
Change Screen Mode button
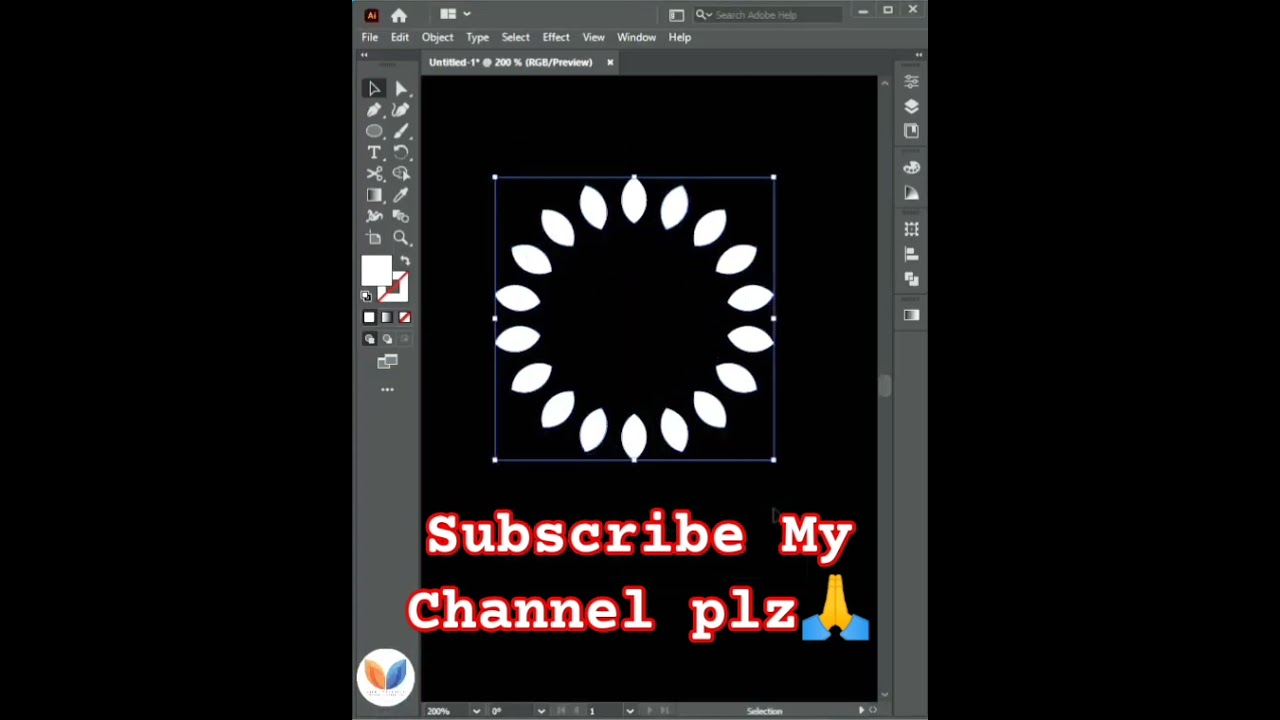pos(387,361)
